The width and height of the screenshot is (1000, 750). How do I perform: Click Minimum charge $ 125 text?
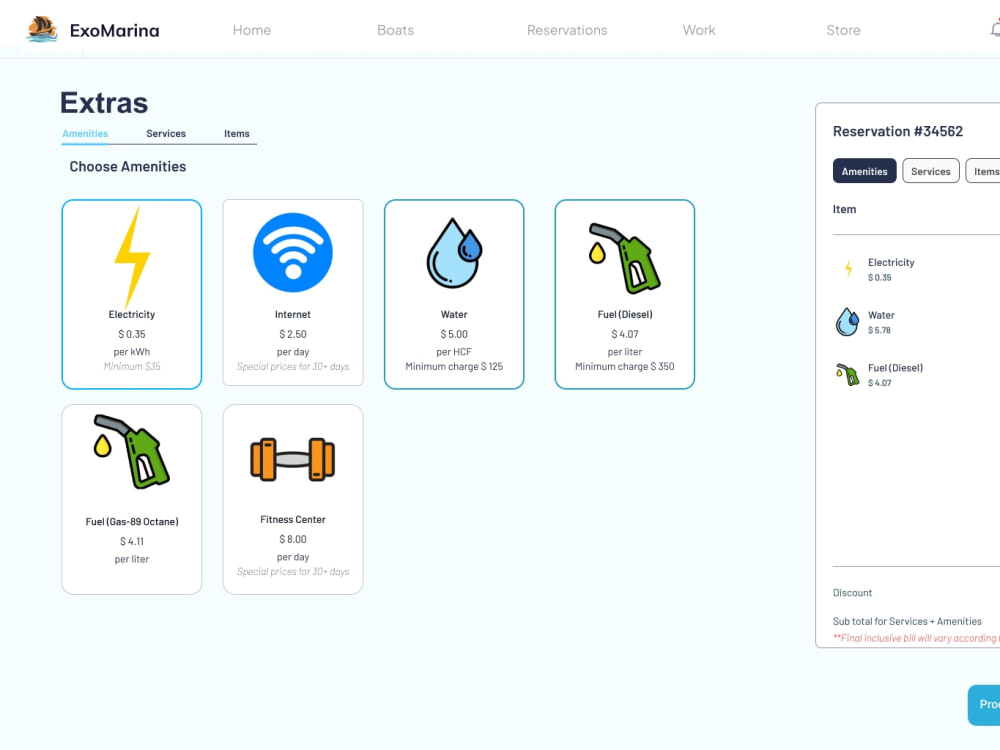click(x=454, y=366)
